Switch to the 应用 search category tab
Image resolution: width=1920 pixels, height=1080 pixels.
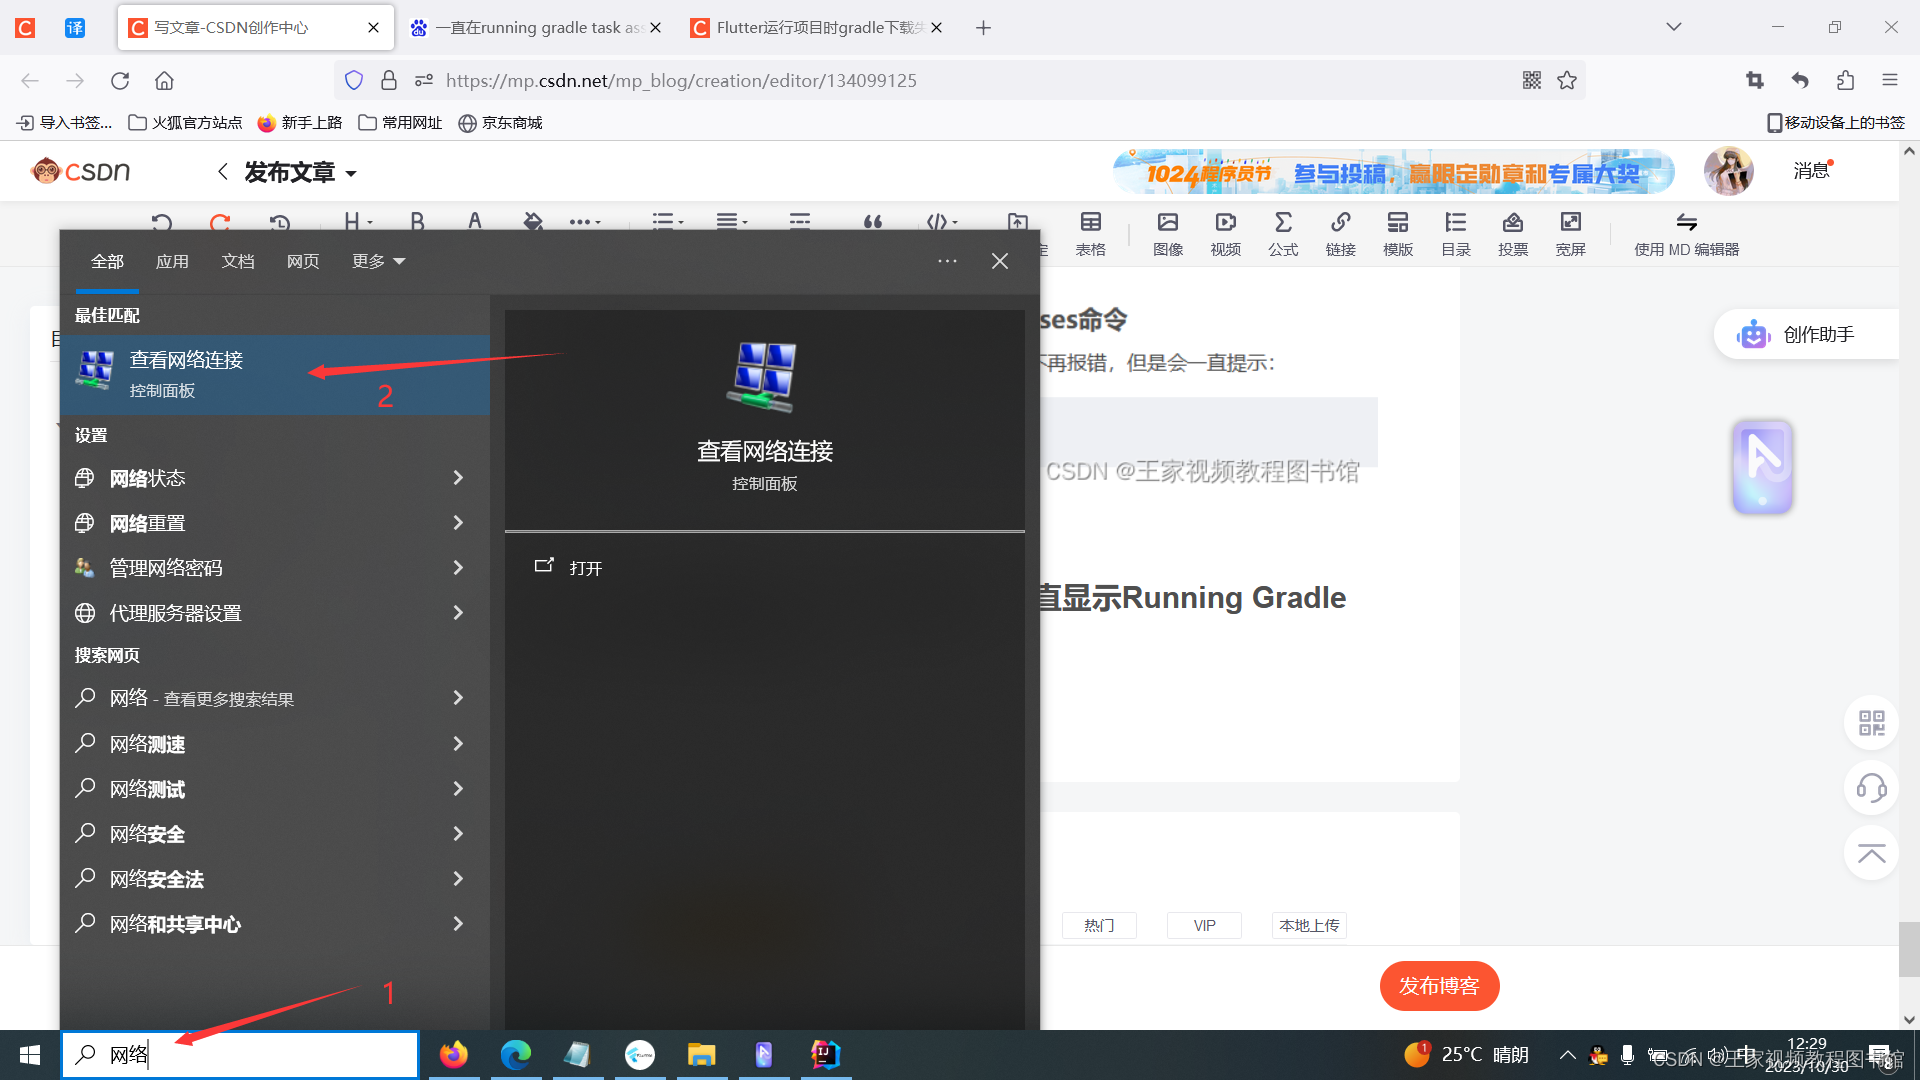[172, 261]
